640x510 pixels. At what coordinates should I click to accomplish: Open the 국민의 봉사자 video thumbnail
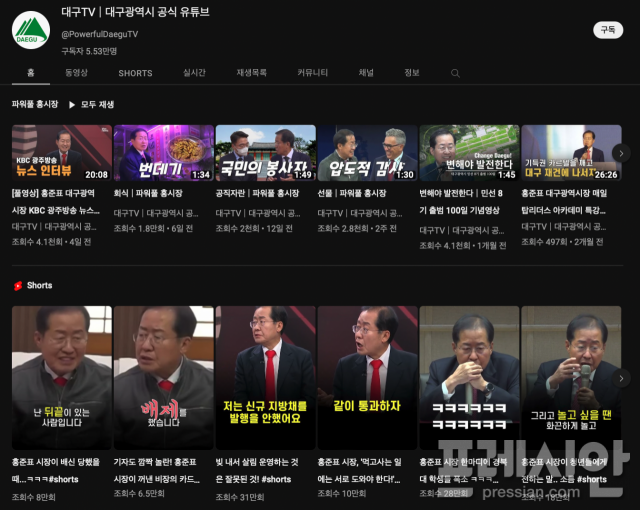tap(265, 153)
